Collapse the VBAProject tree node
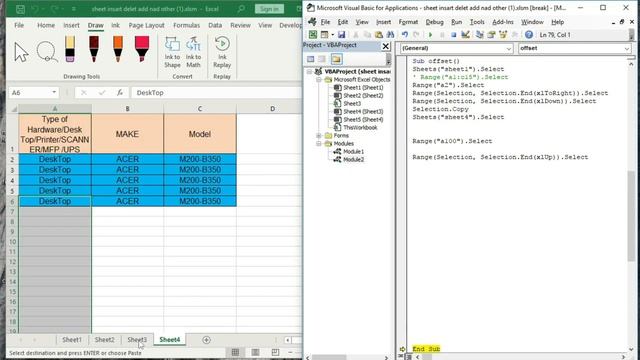The height and width of the screenshot is (360, 640). [x=309, y=71]
